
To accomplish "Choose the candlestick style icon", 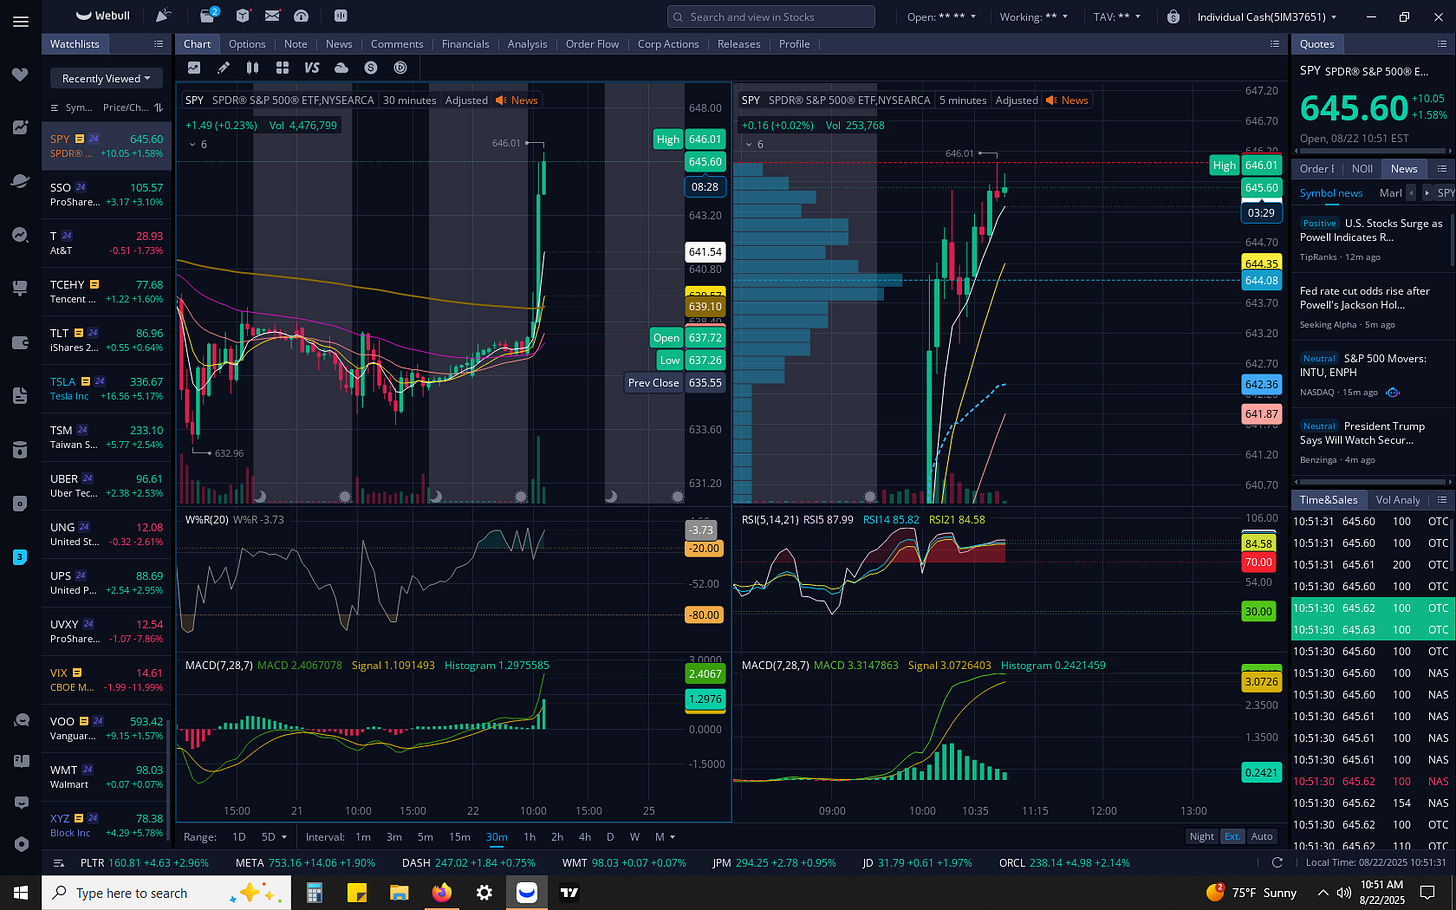I will [253, 67].
